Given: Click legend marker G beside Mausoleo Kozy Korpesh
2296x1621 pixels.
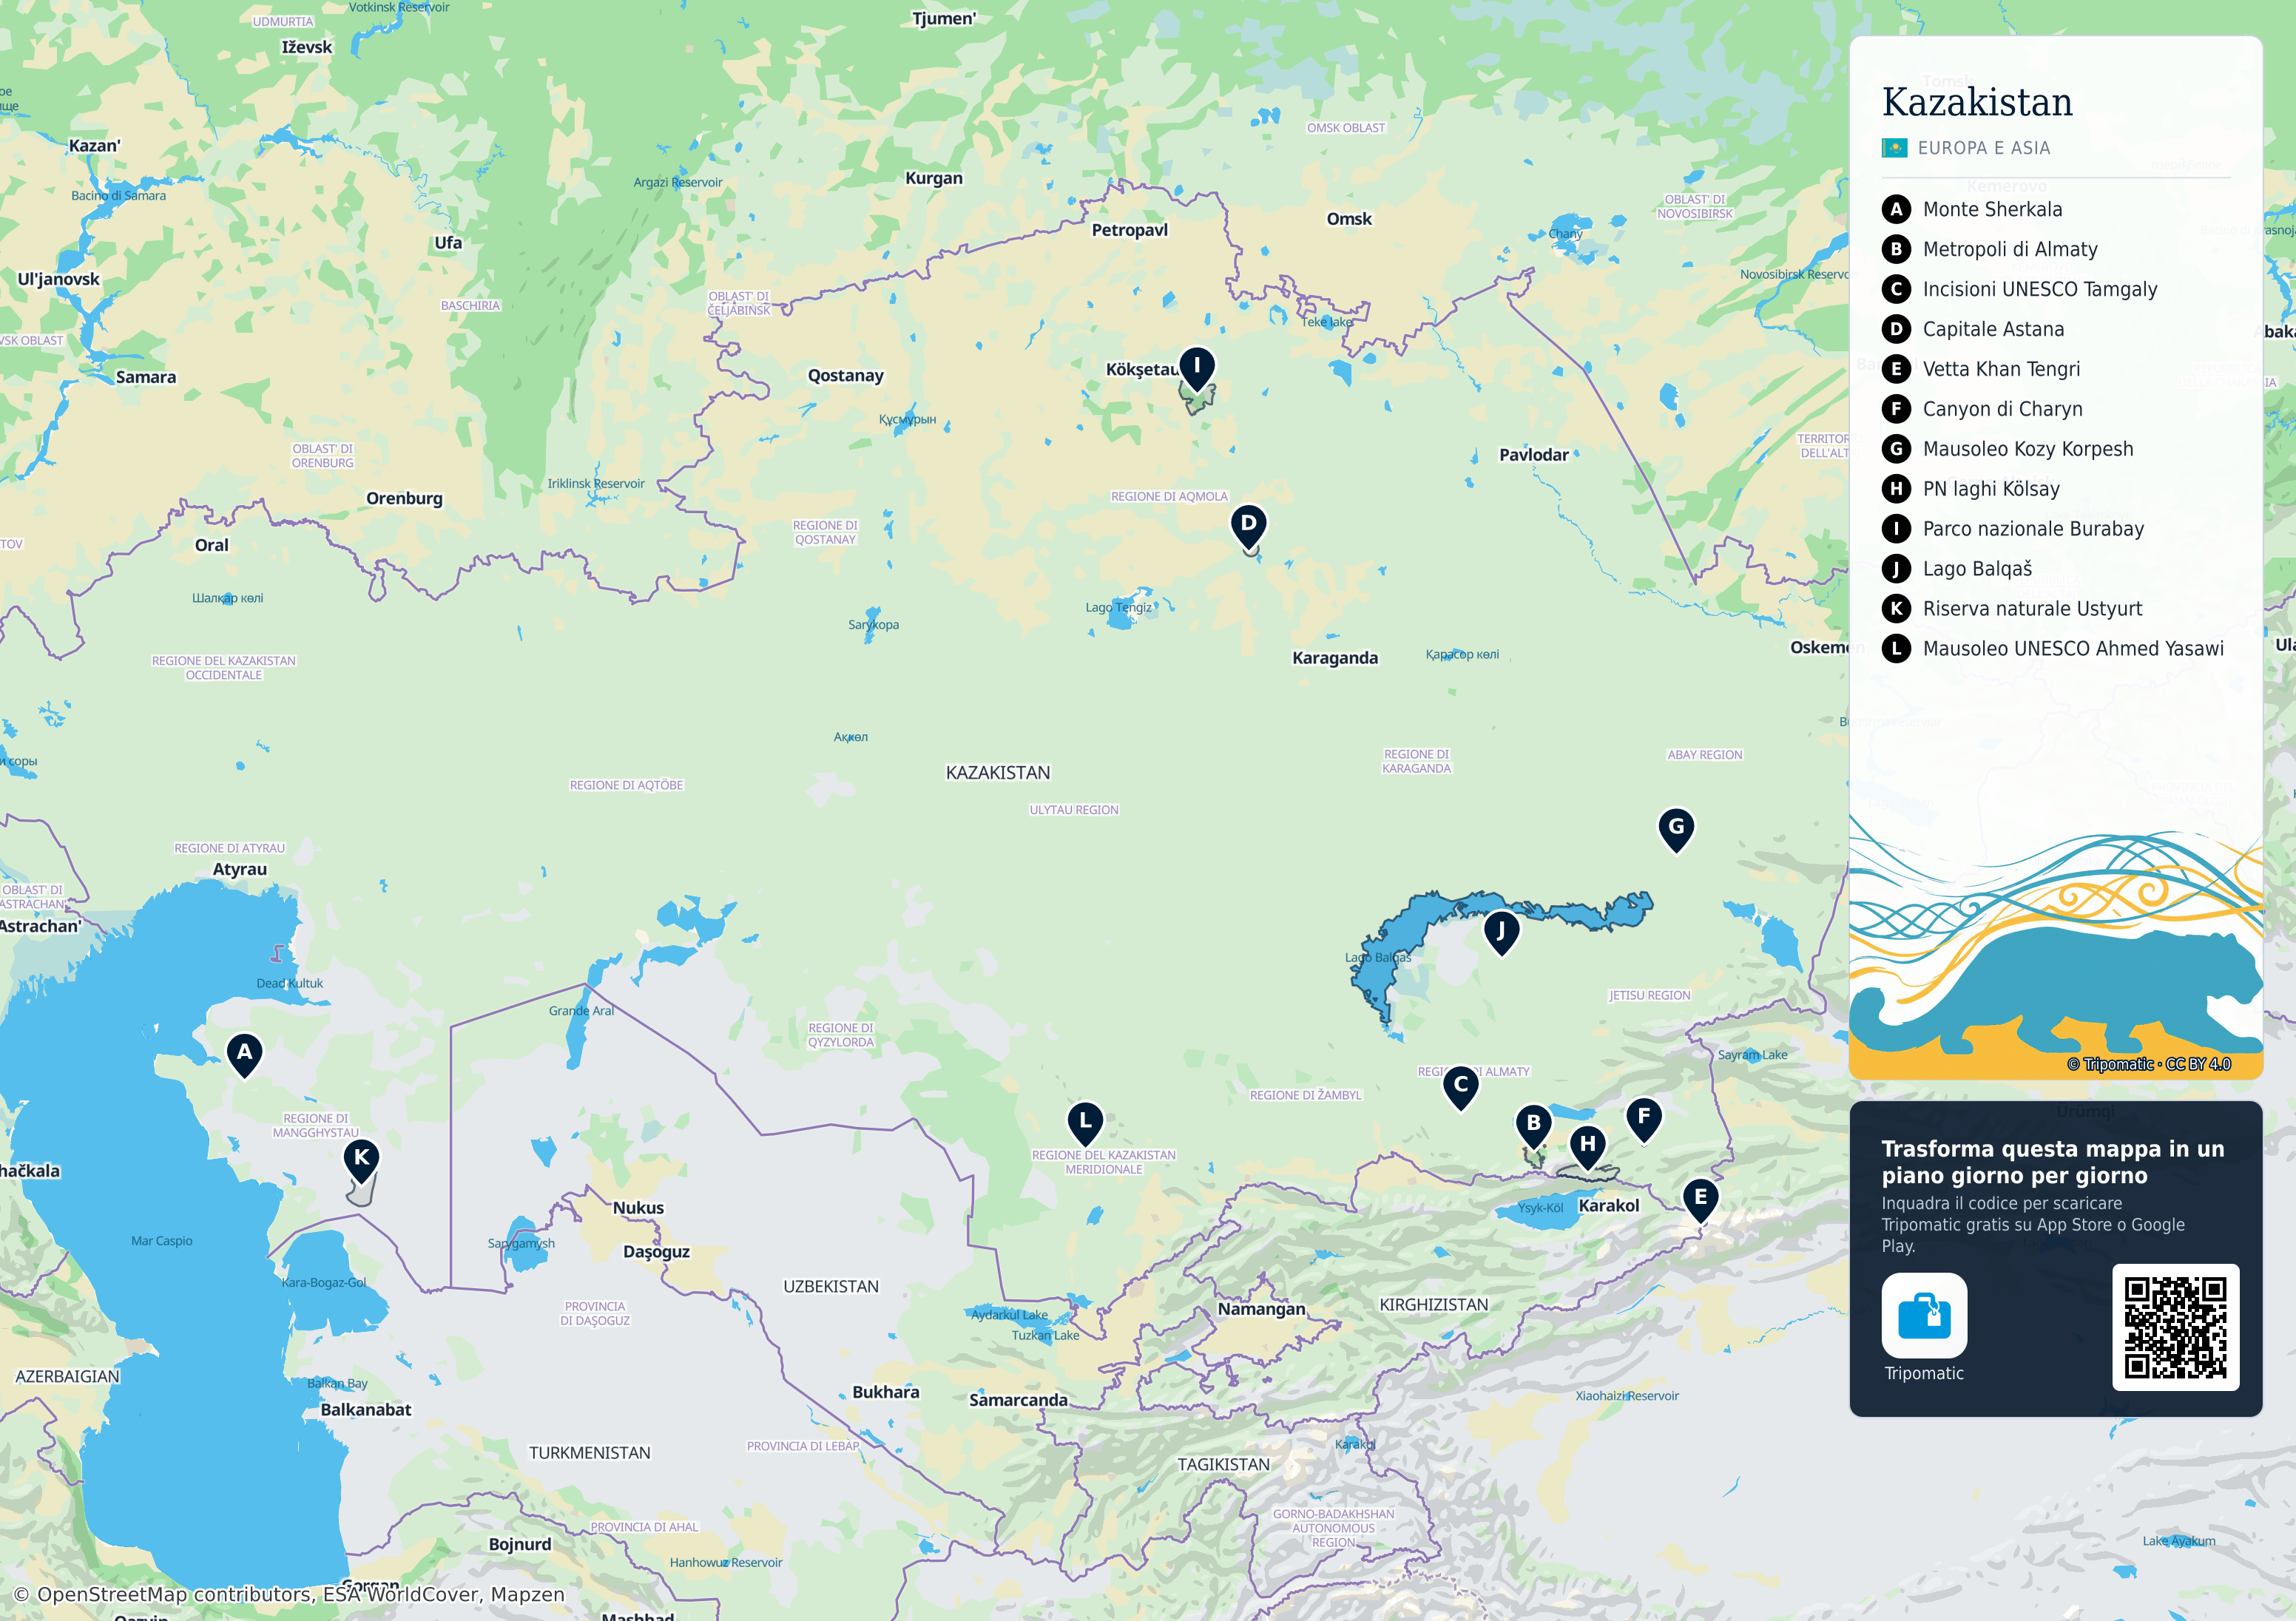Looking at the screenshot, I should click(1895, 449).
